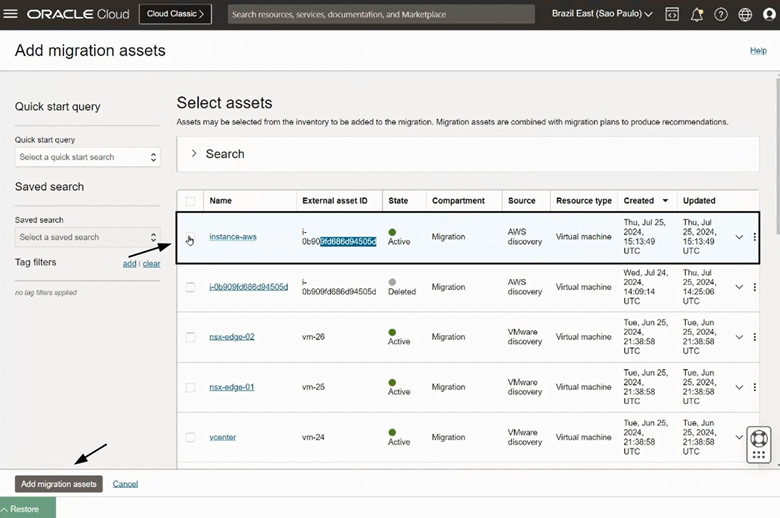Click the top search resources field
Viewport: 780px width, 518px height.
click(380, 15)
